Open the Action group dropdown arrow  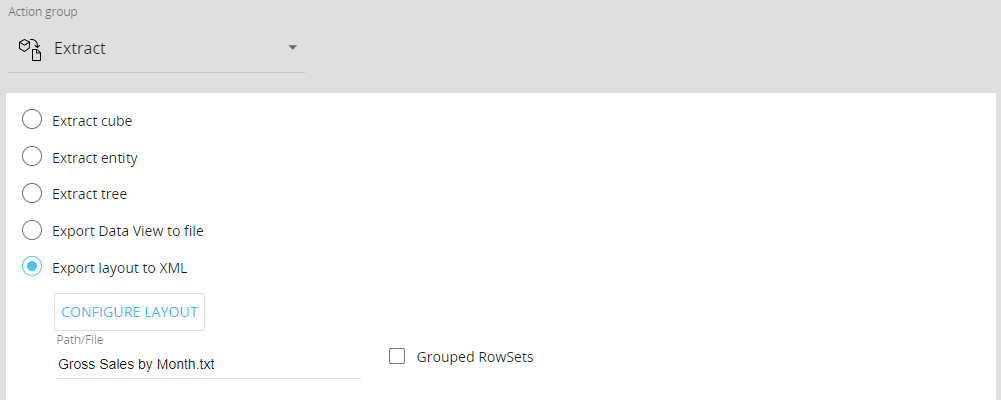(x=292, y=48)
